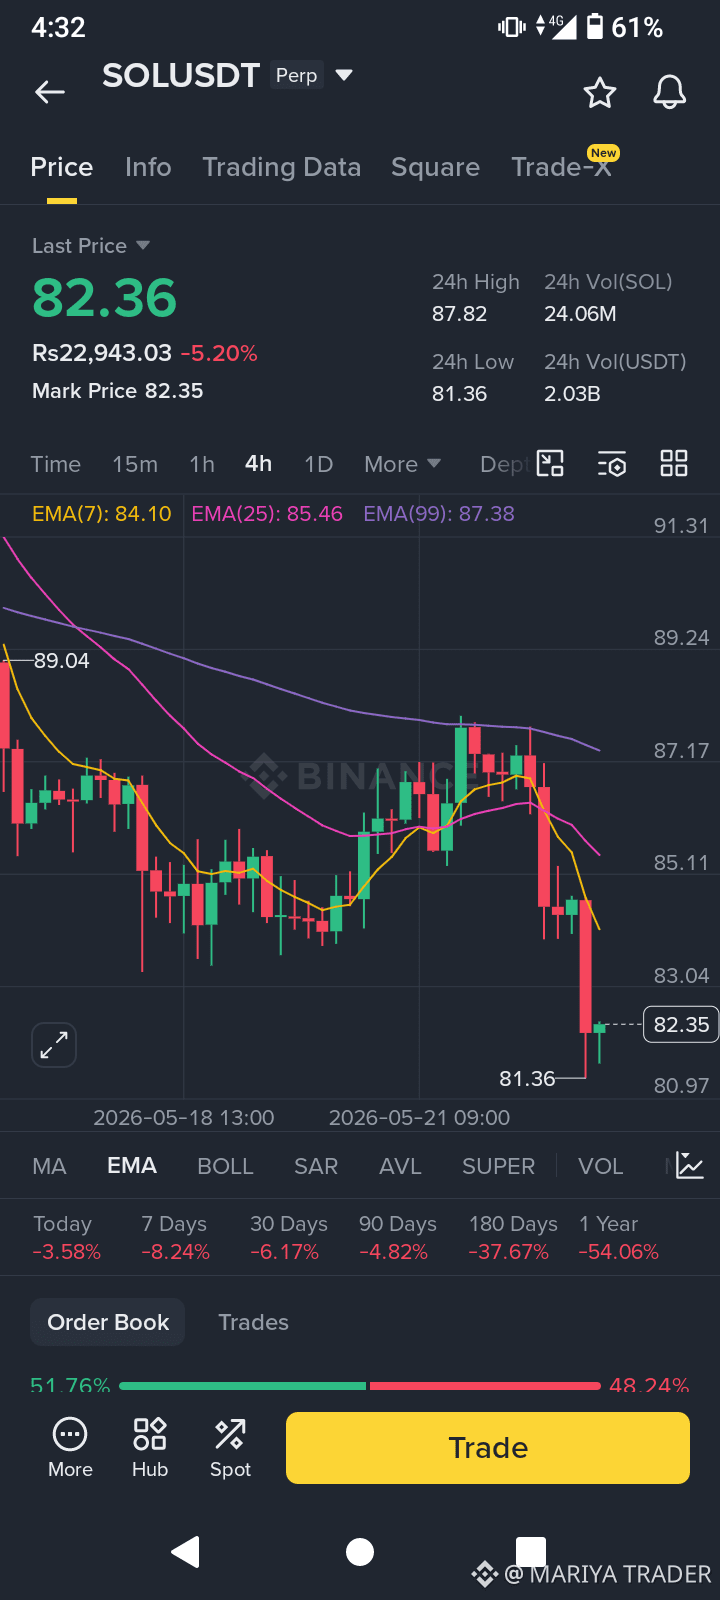Enable the VOL sub-indicator
Viewport: 720px width, 1600px height.
[x=600, y=1166]
